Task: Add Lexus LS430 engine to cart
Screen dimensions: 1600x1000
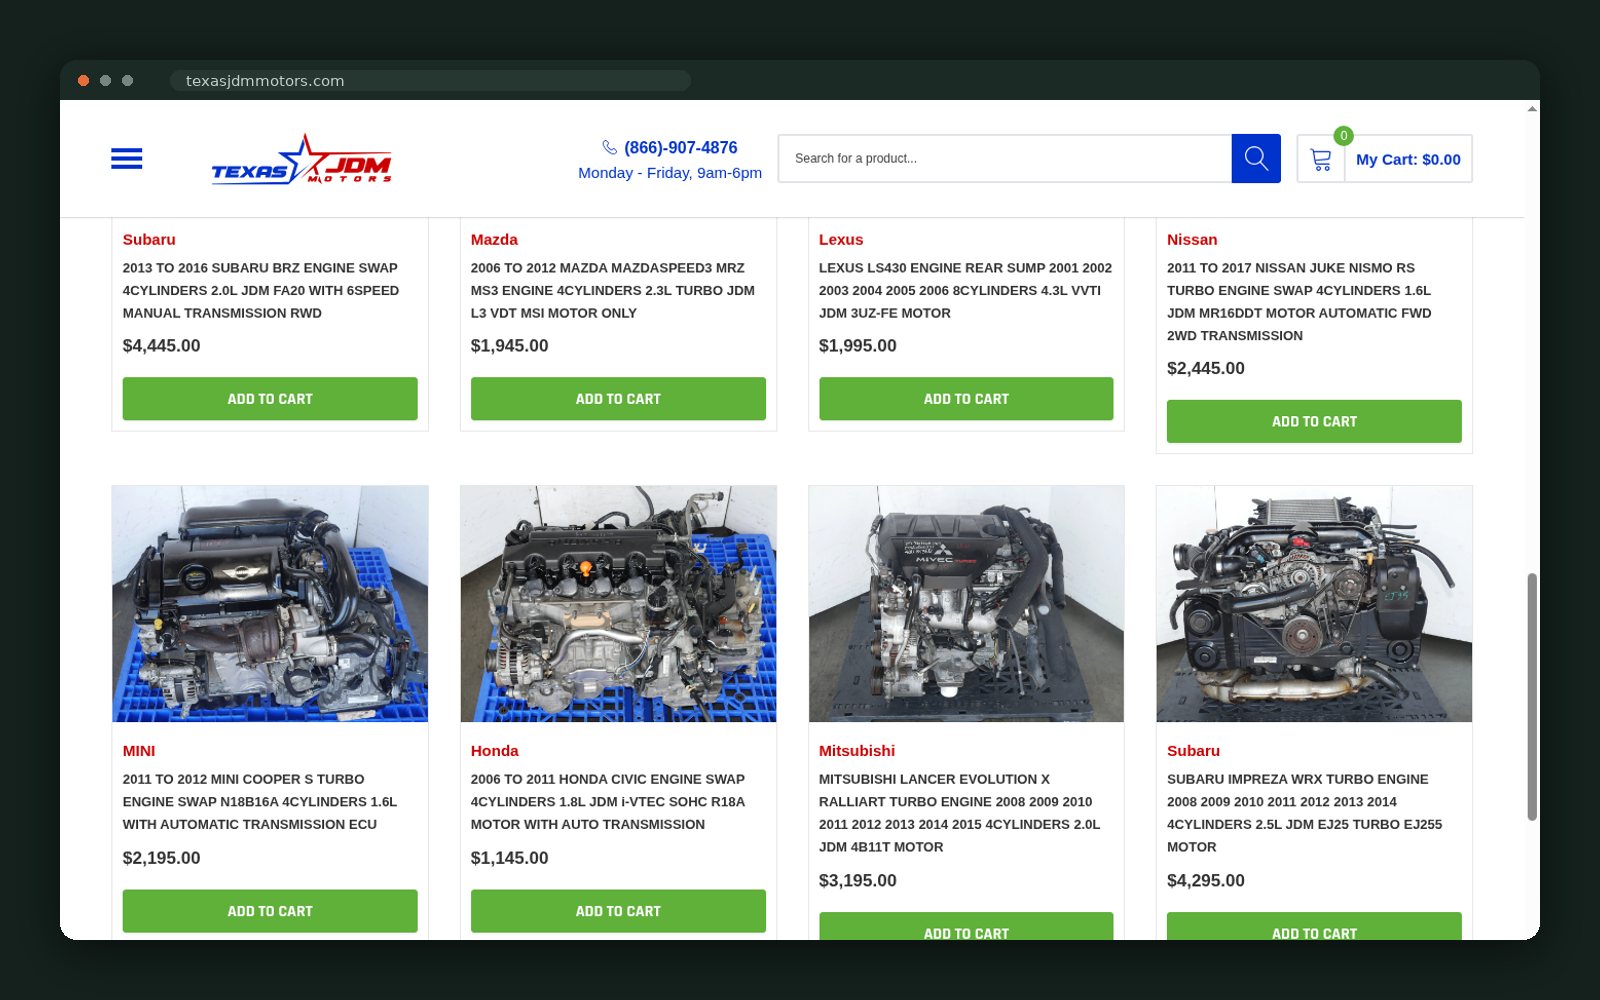Action: 966,399
